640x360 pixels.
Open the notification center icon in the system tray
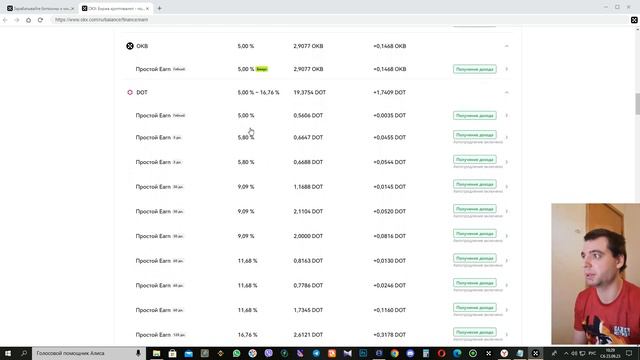629,353
